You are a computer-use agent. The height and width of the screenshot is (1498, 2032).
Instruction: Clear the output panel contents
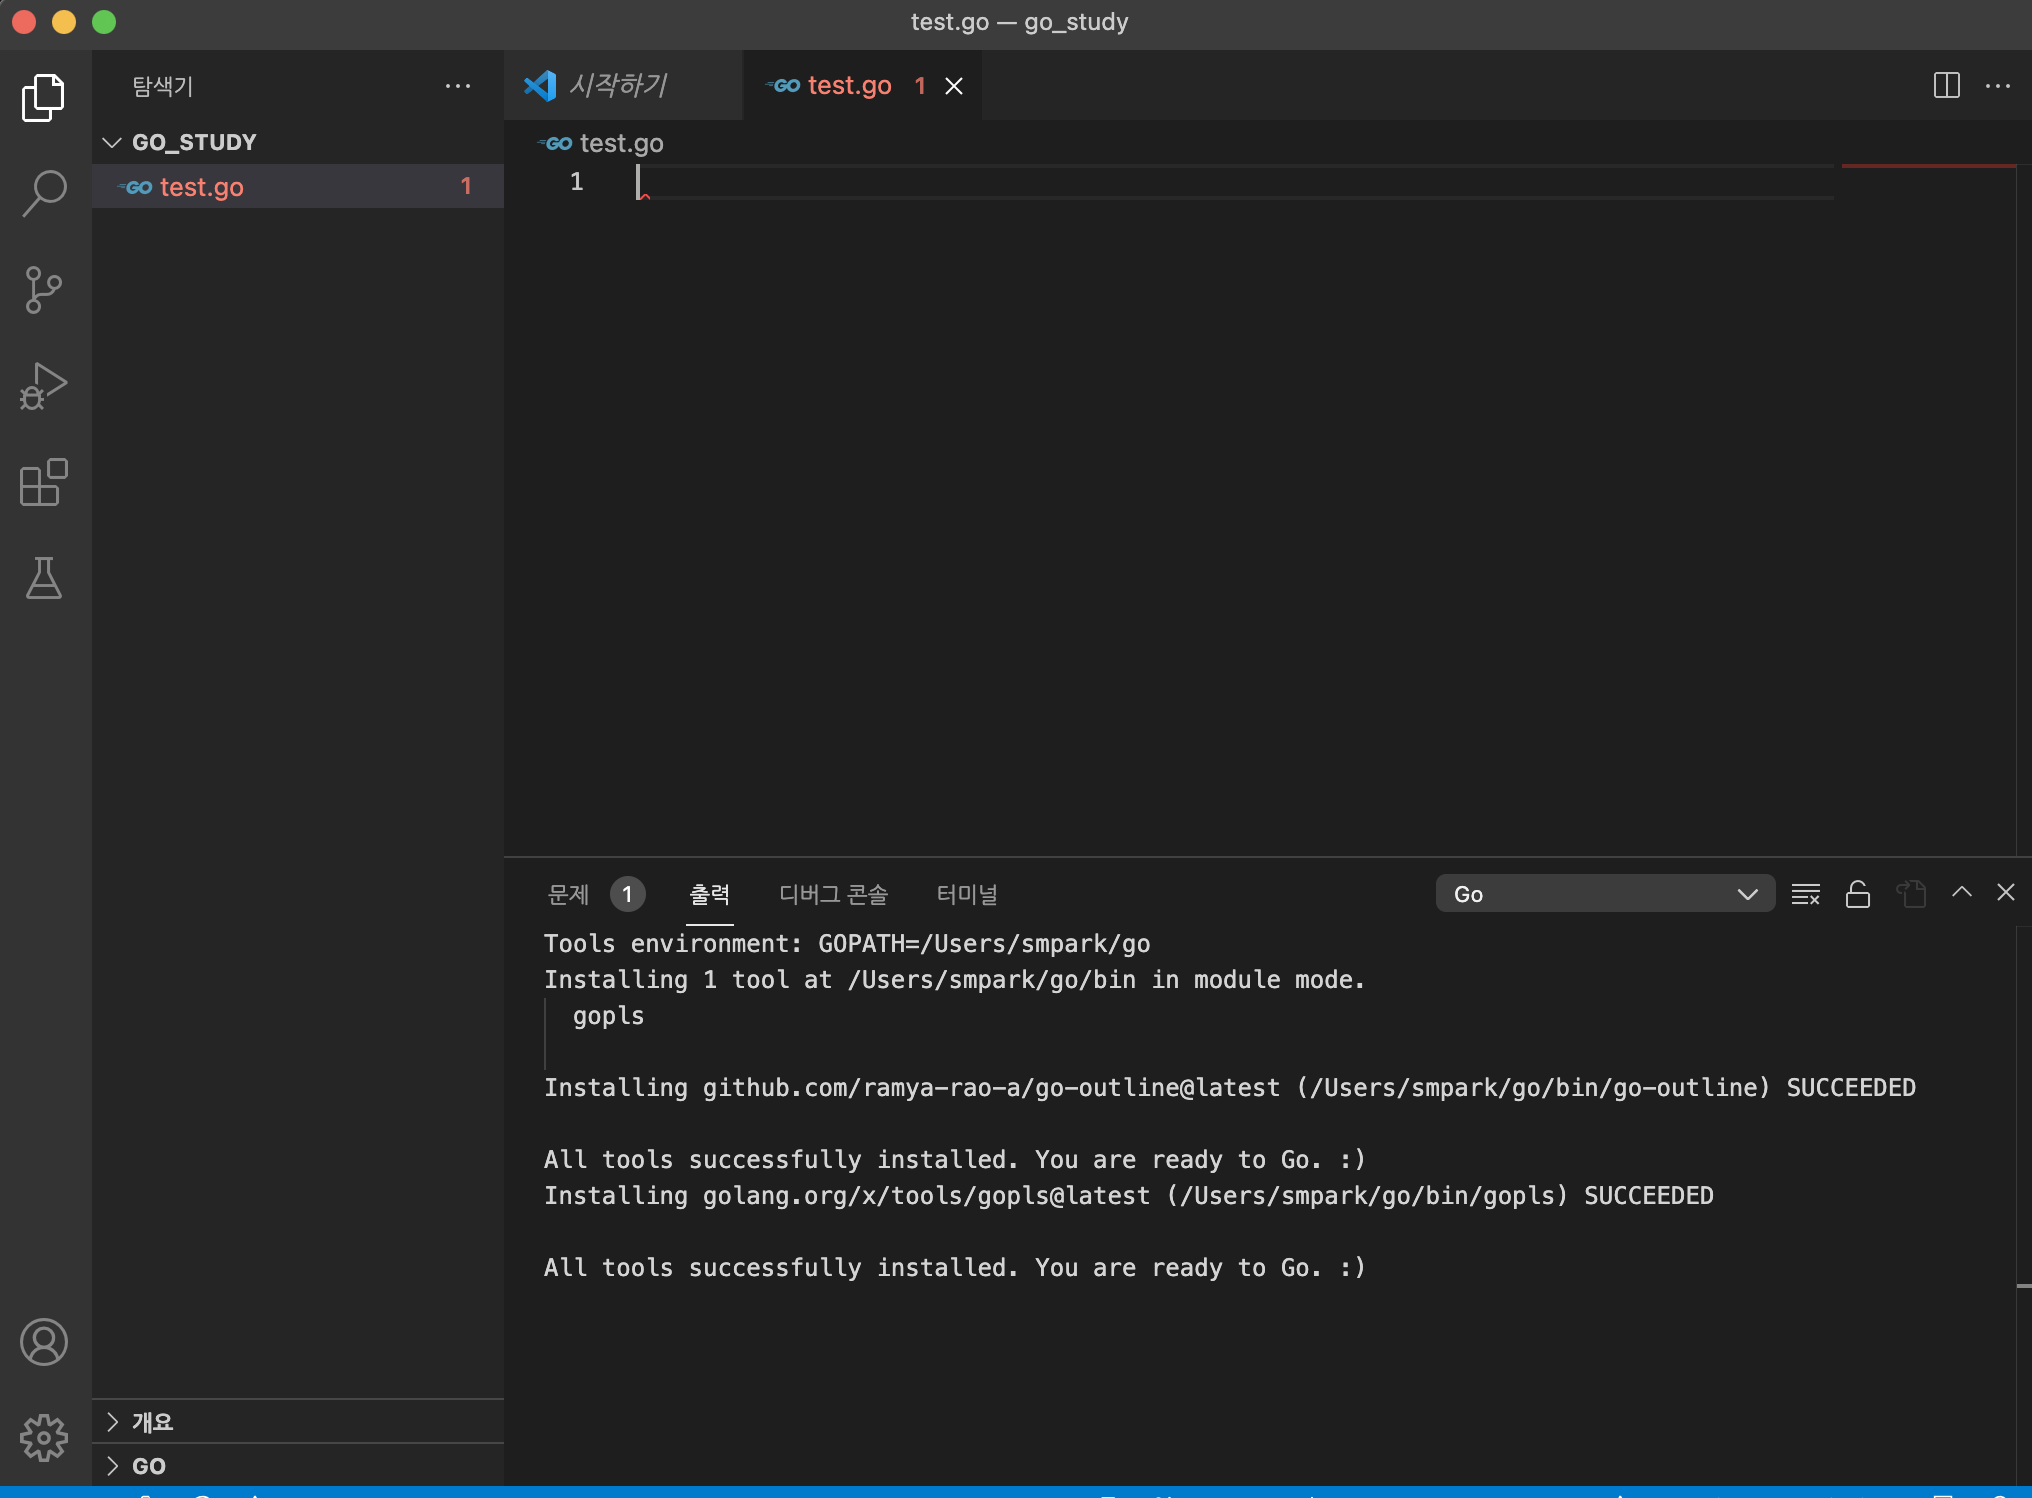1805,894
